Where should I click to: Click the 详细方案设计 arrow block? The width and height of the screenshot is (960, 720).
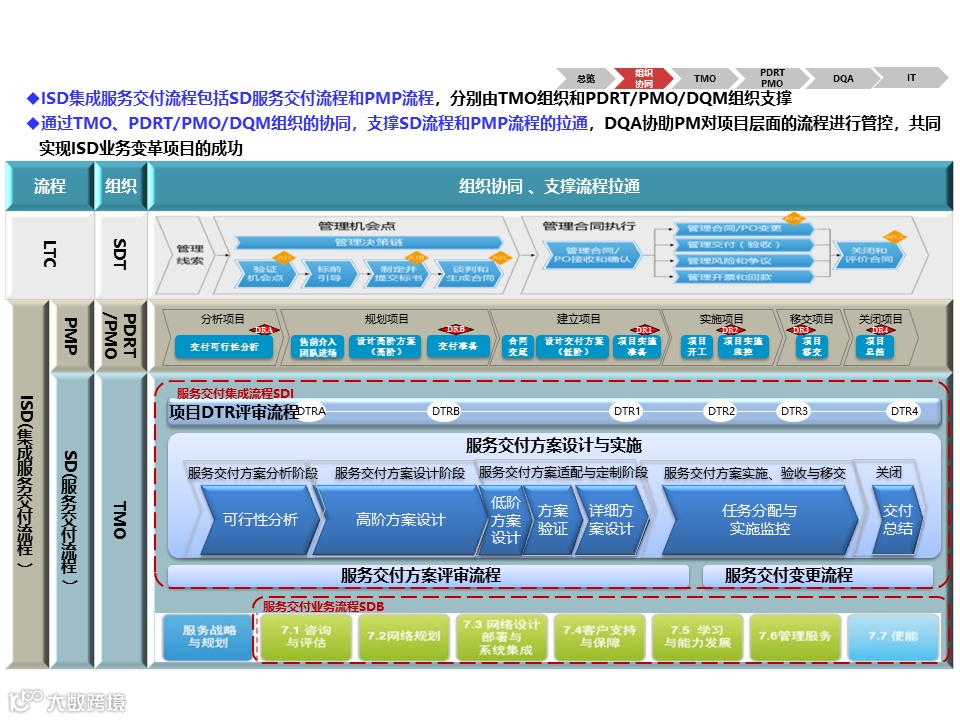(611, 520)
